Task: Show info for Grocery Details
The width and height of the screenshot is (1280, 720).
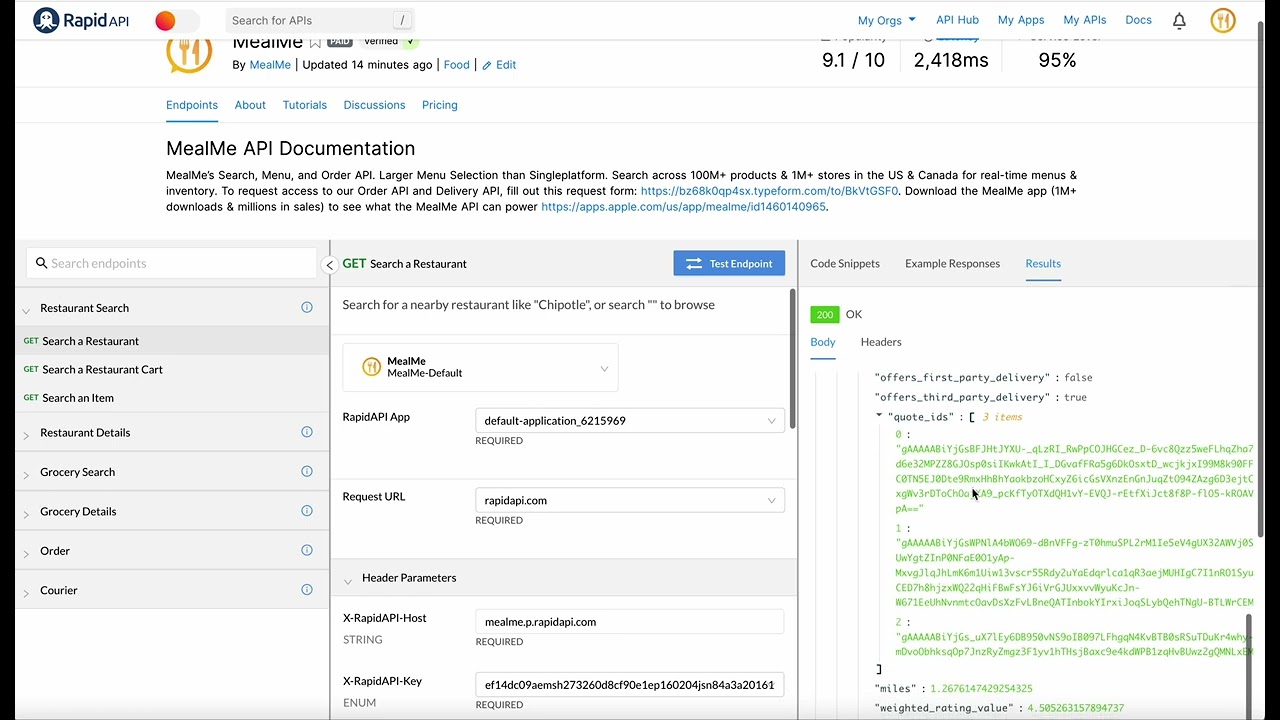Action: click(x=307, y=511)
